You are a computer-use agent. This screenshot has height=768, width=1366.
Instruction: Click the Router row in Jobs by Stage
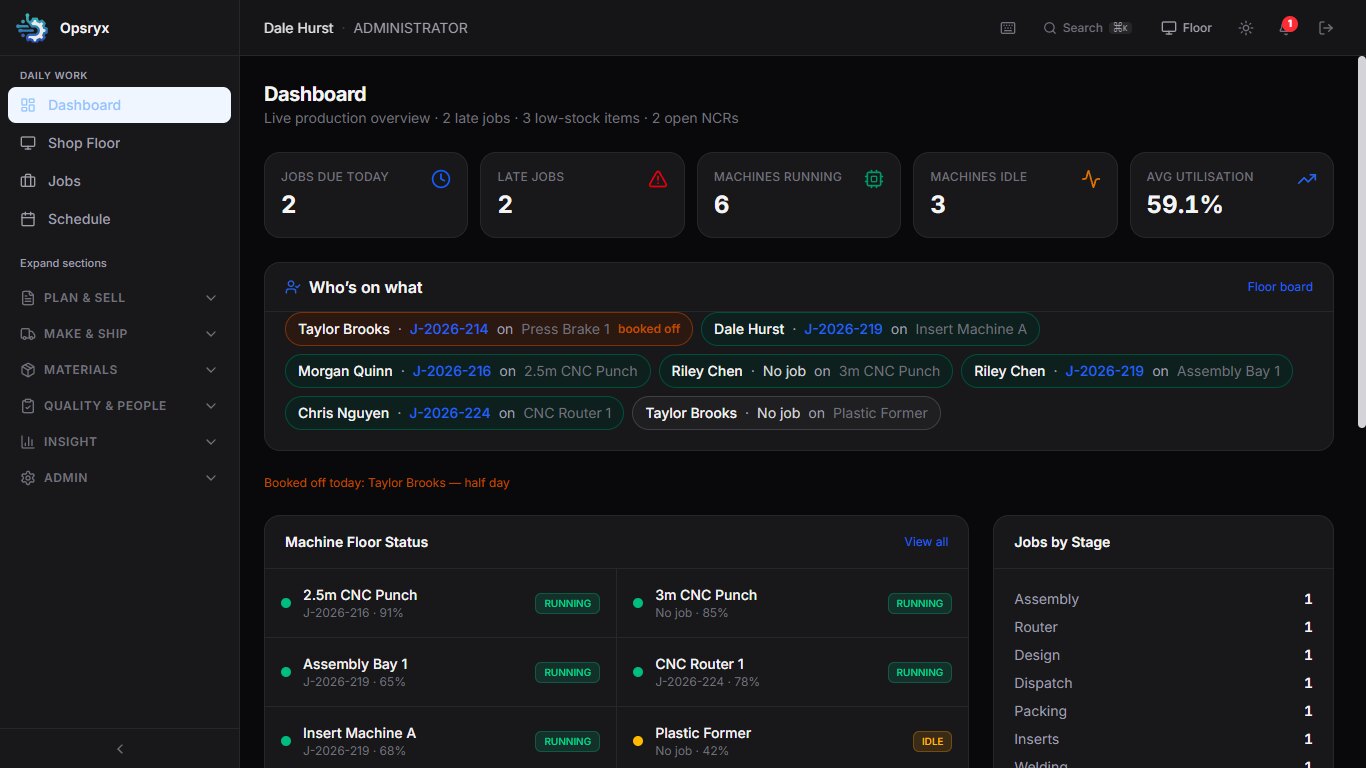1163,627
